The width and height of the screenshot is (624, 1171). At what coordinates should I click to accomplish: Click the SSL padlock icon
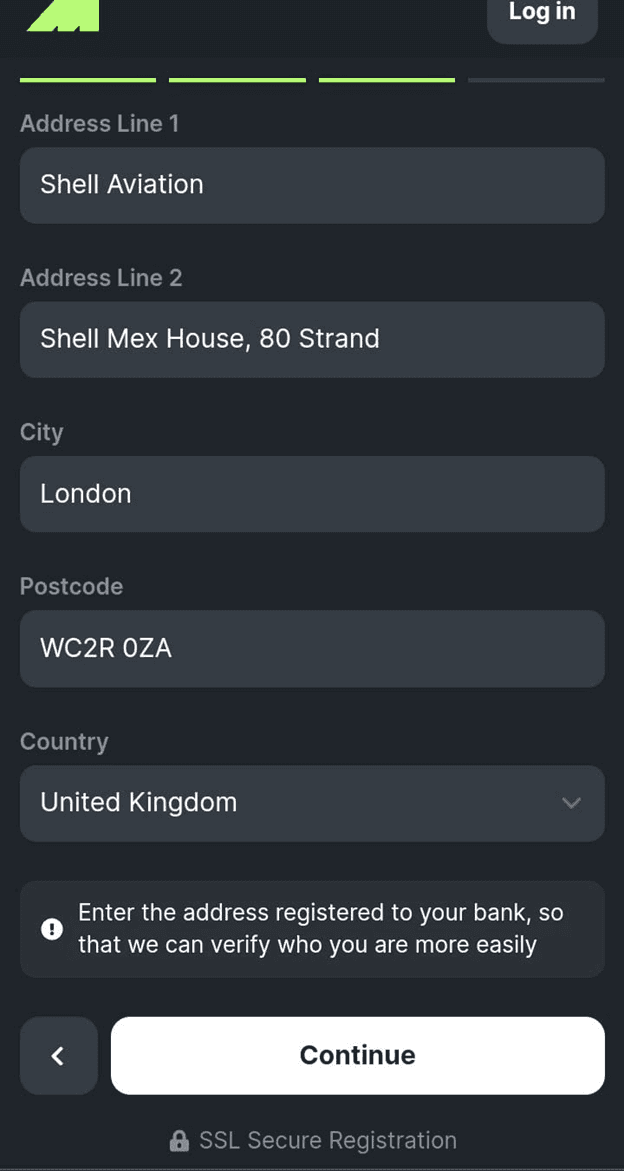click(179, 1141)
